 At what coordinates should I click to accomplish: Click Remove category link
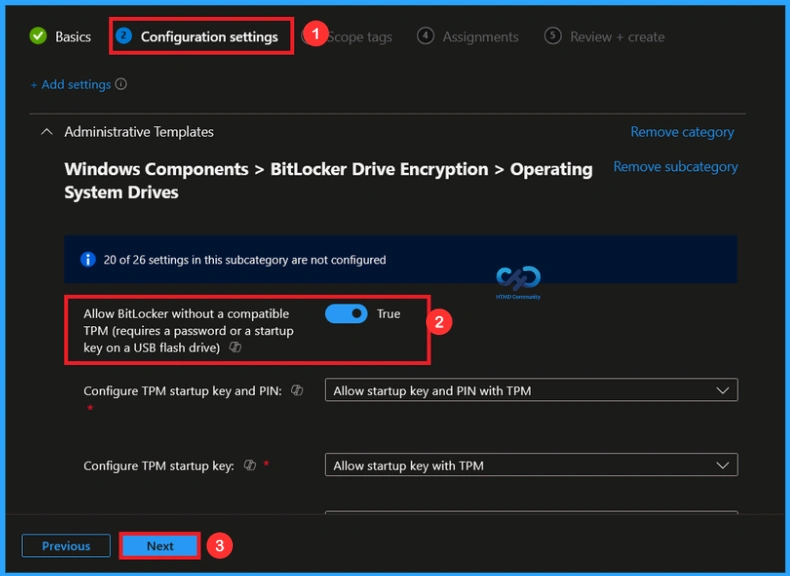click(682, 132)
